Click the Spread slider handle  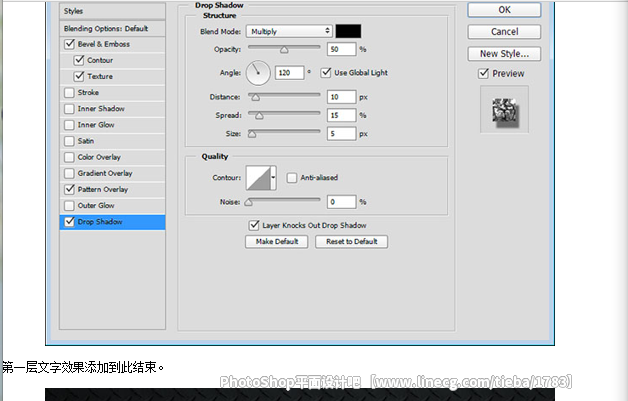point(259,116)
